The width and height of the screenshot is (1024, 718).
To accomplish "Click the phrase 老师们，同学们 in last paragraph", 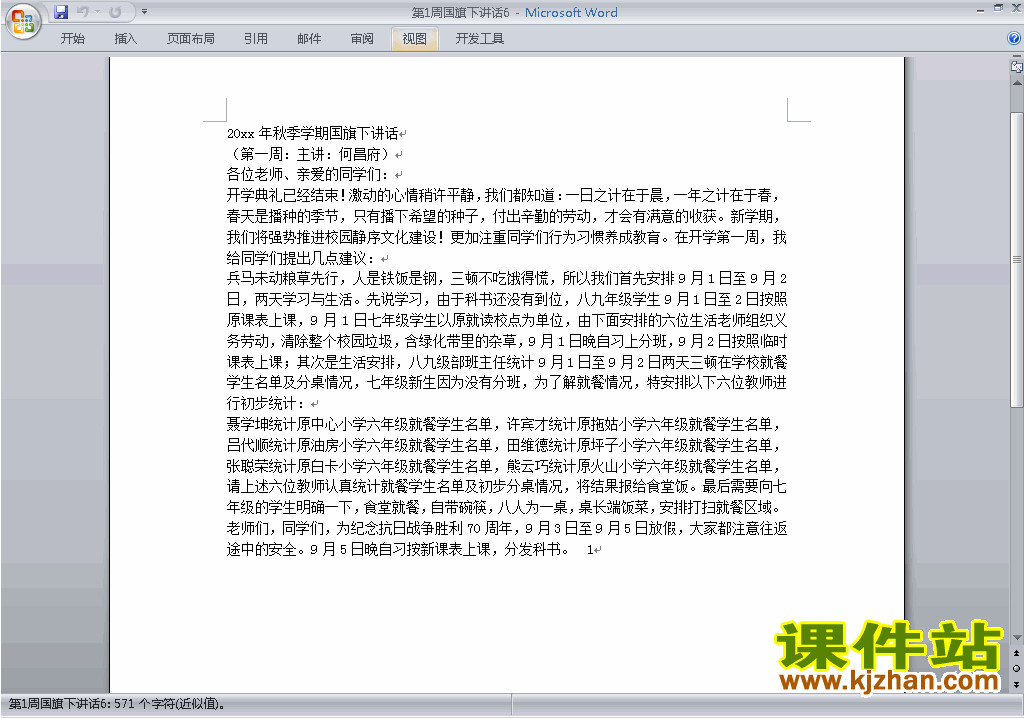I will [275, 529].
